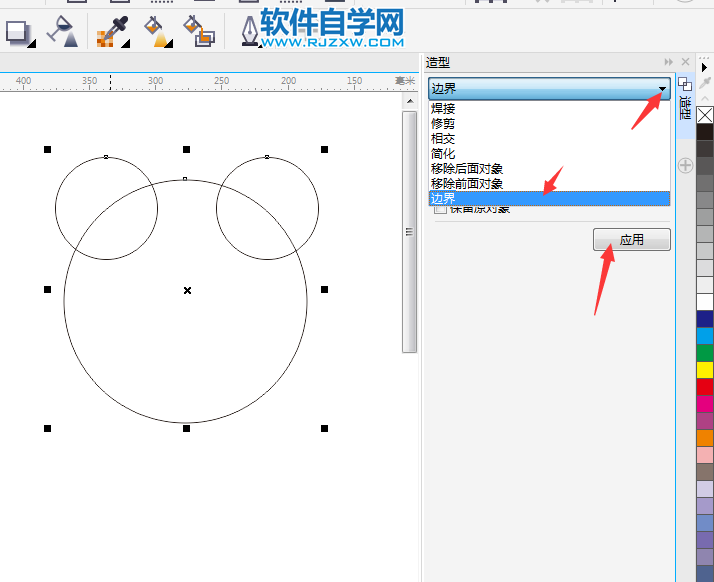The height and width of the screenshot is (582, 714).
Task: Close the 造型 docker panel
Action: pos(685,62)
